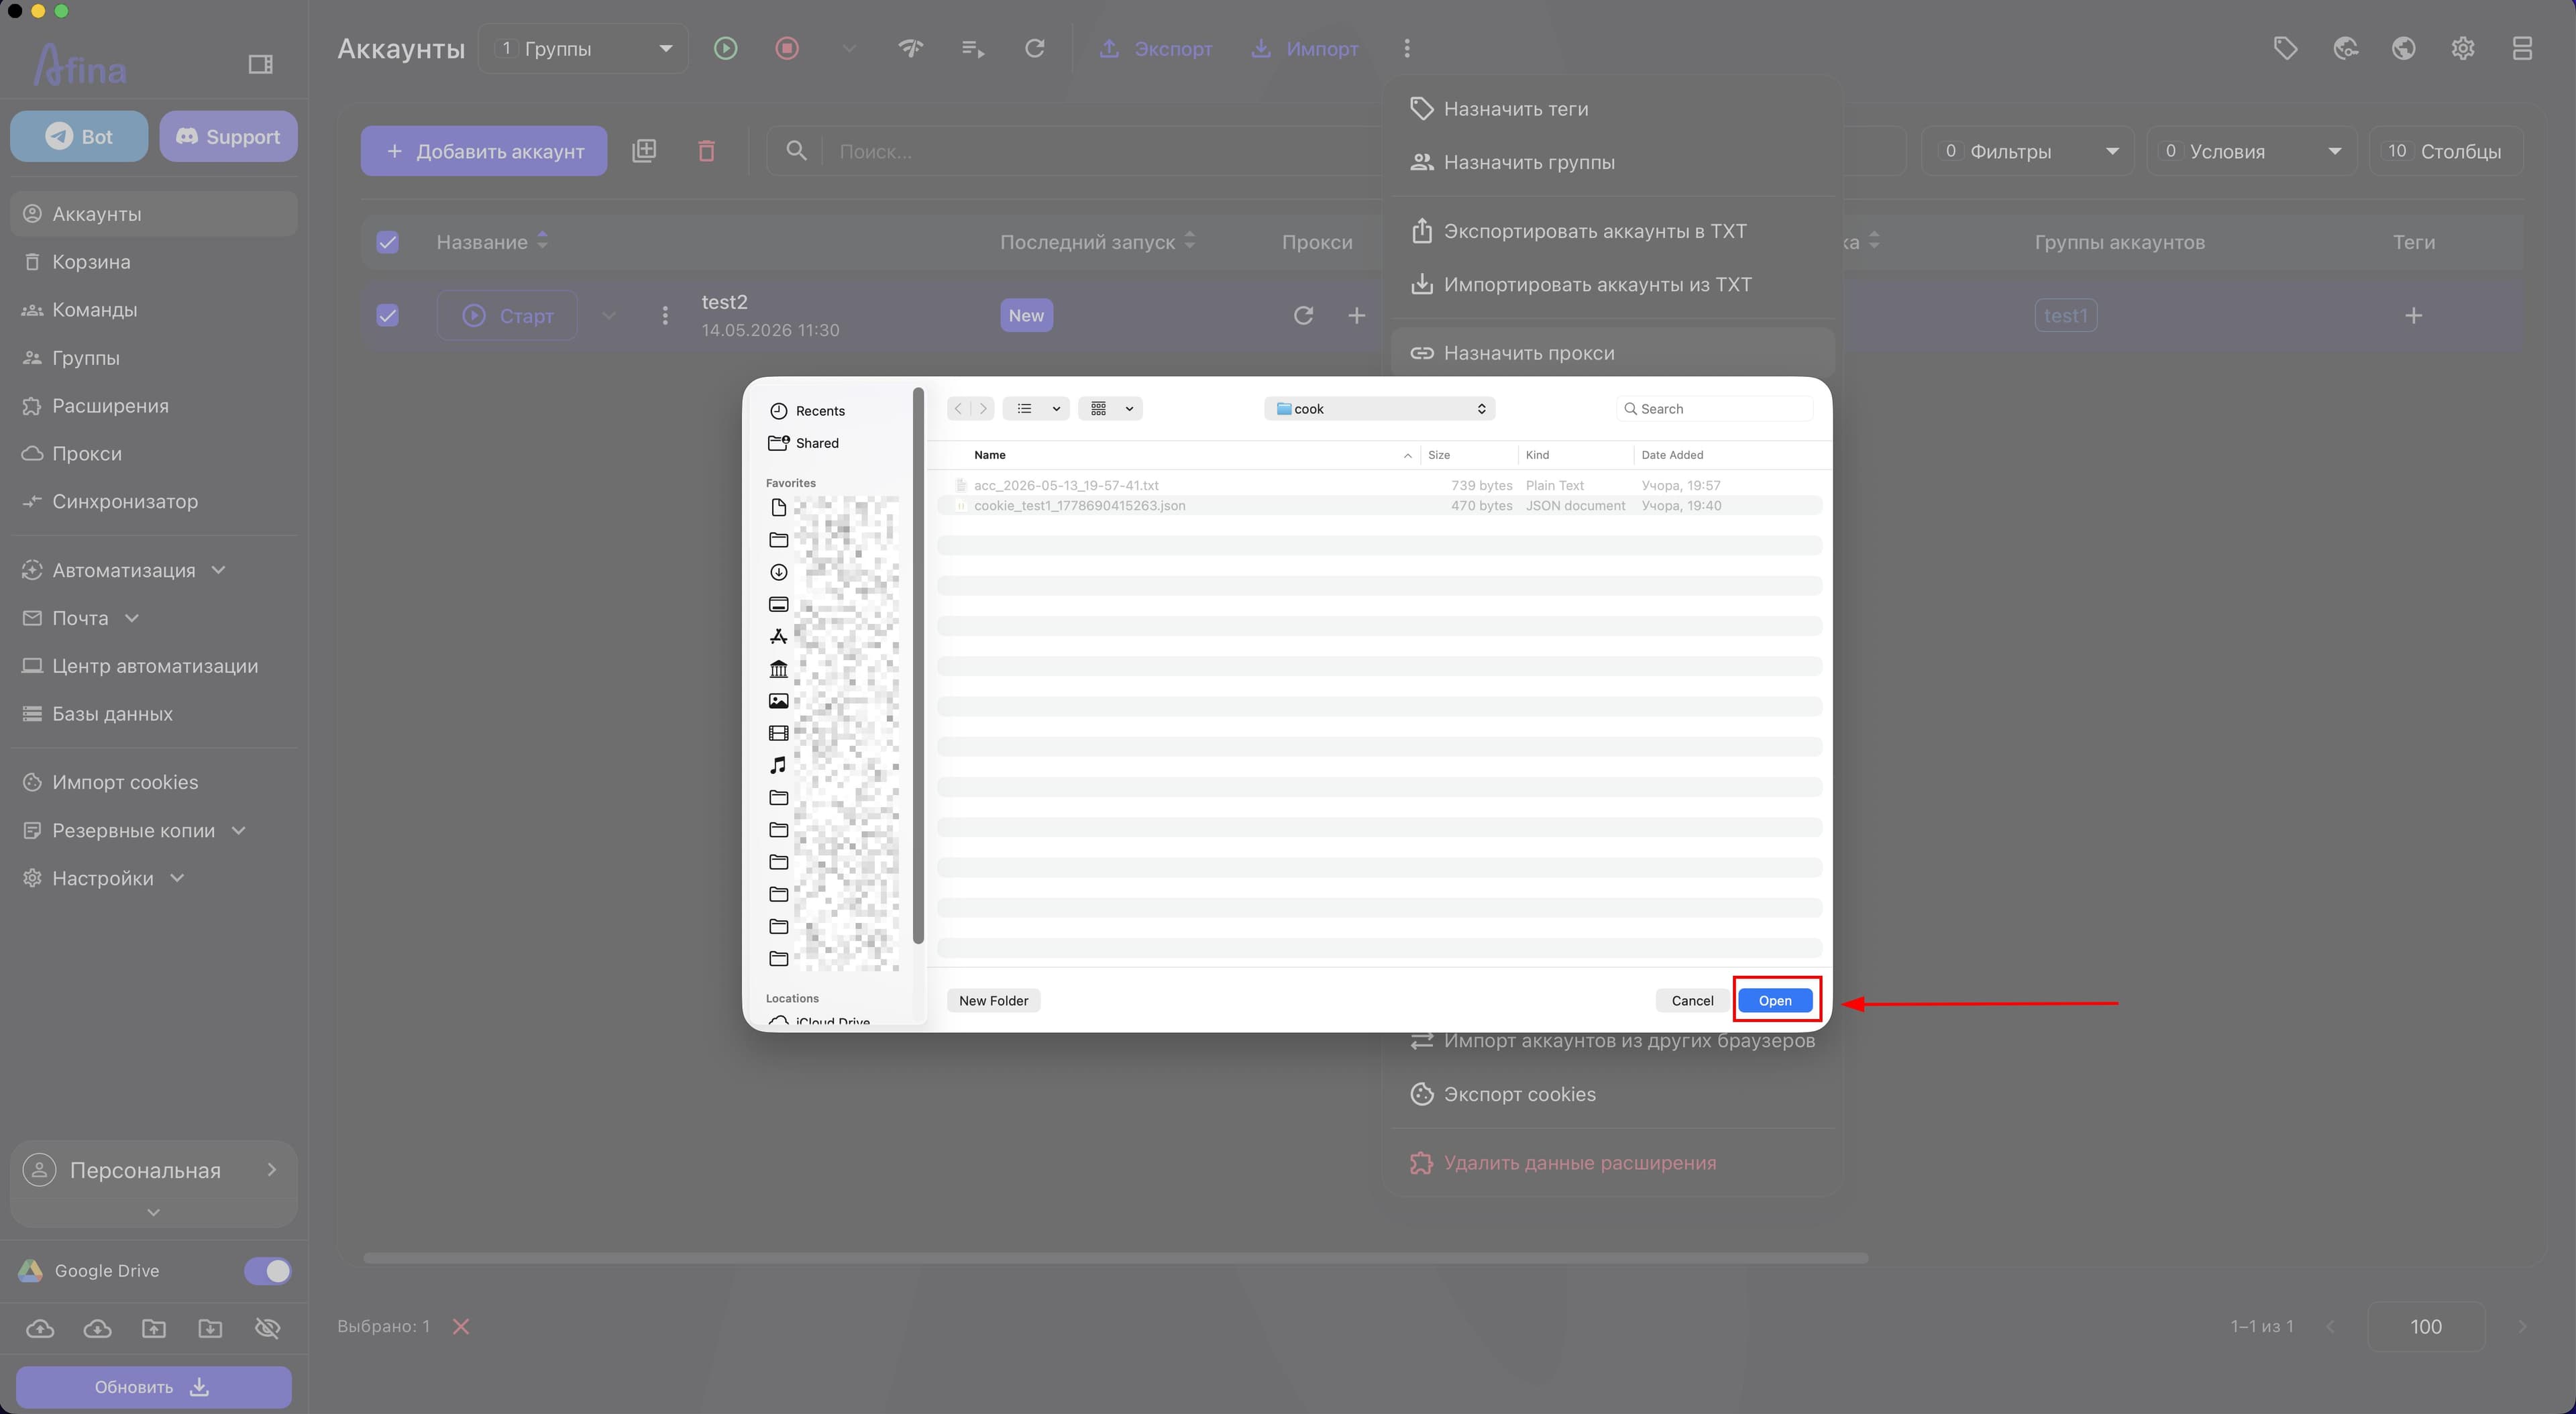Open the three-dot more actions menu
Viewport: 2576px width, 1414px height.
click(1407, 48)
